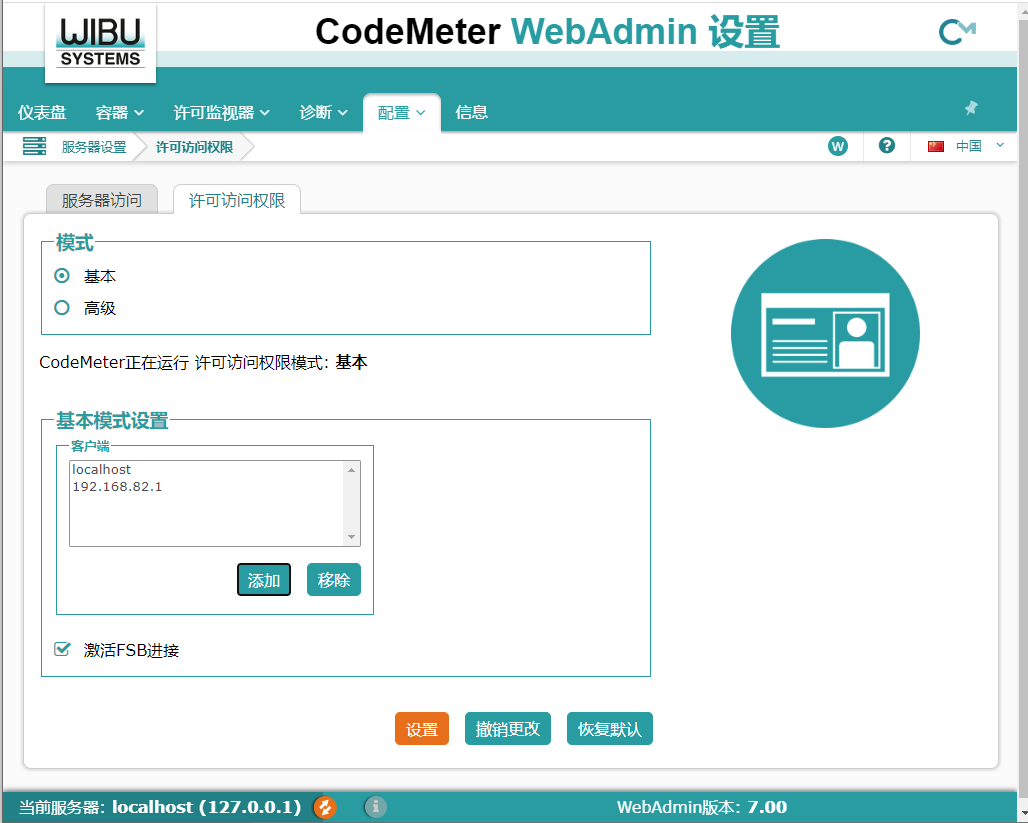This screenshot has height=823, width=1028.
Task: Expand the 许可监视器 menu
Action: 222,113
